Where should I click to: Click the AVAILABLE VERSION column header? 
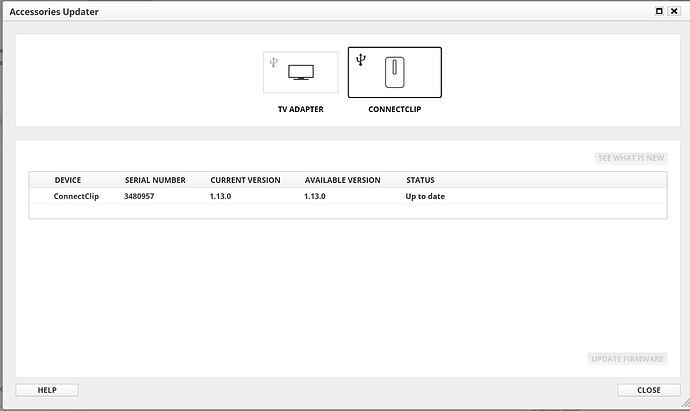coord(342,180)
